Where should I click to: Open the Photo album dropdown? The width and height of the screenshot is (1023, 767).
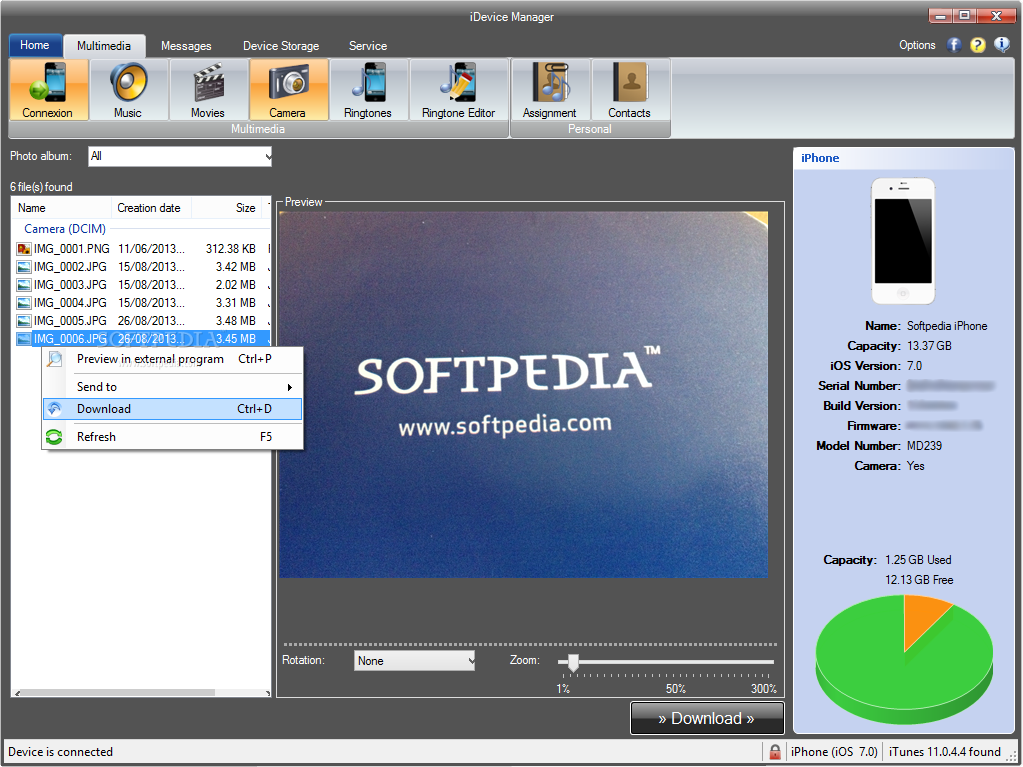point(180,156)
